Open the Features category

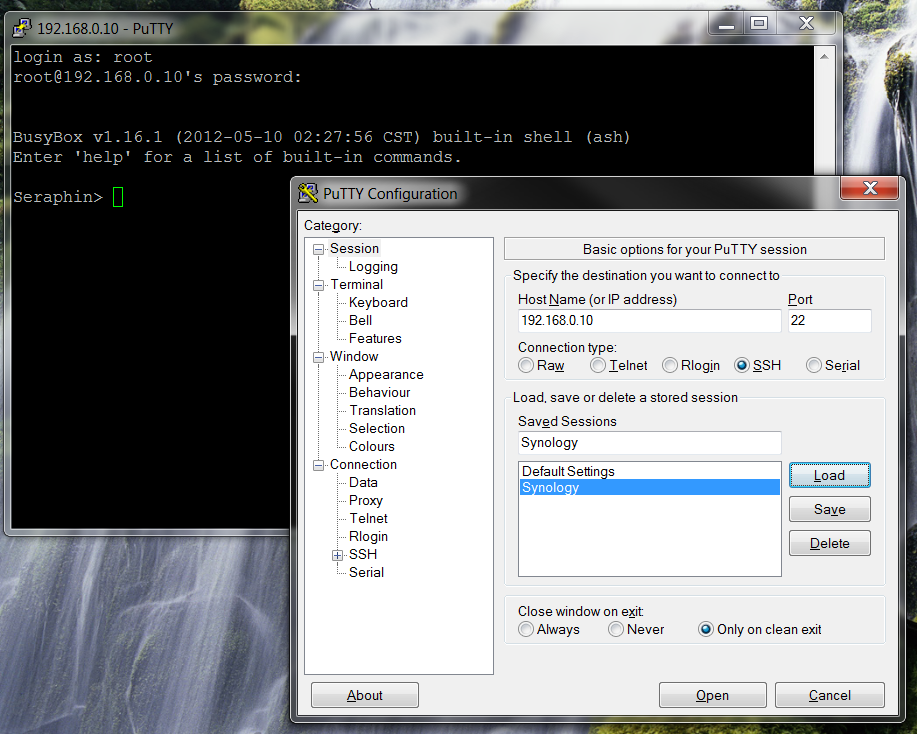(x=375, y=339)
